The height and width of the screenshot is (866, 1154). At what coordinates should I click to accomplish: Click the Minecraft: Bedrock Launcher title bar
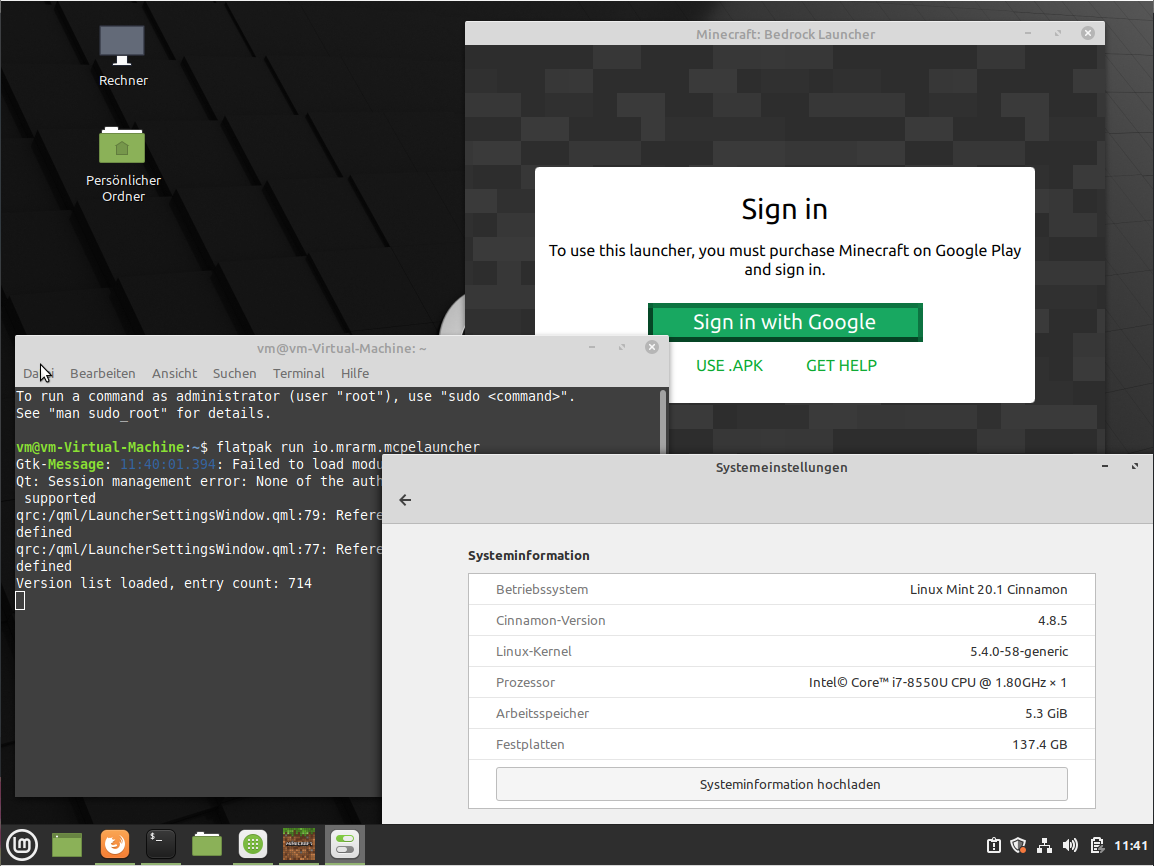click(785, 34)
